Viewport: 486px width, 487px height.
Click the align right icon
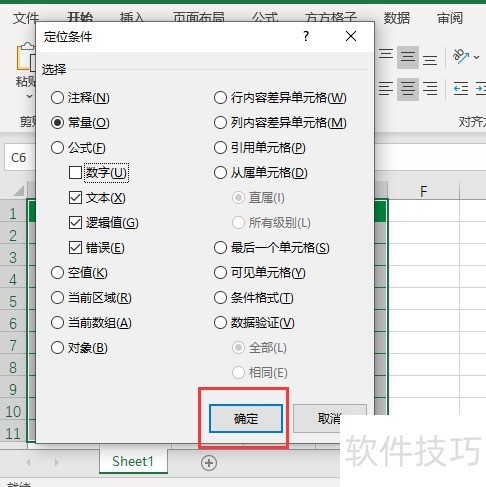pos(430,89)
